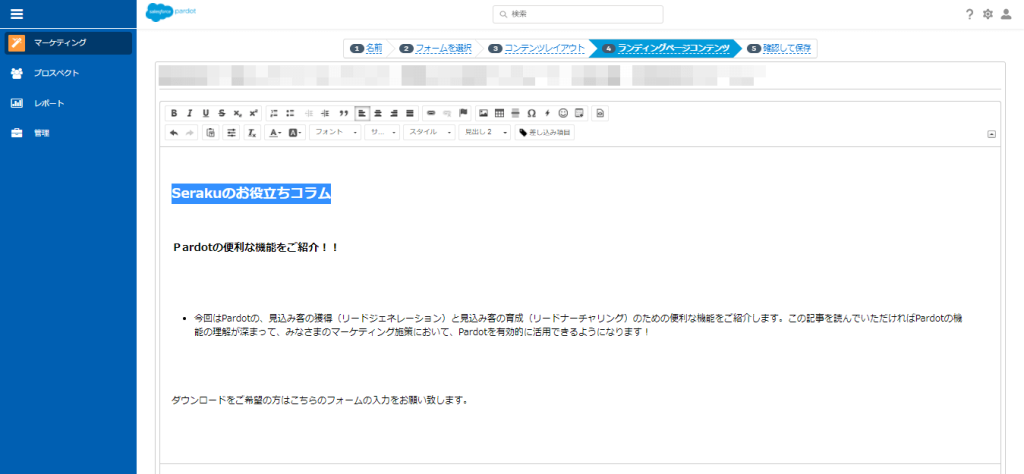Apply strikethrough formatting

click(221, 113)
